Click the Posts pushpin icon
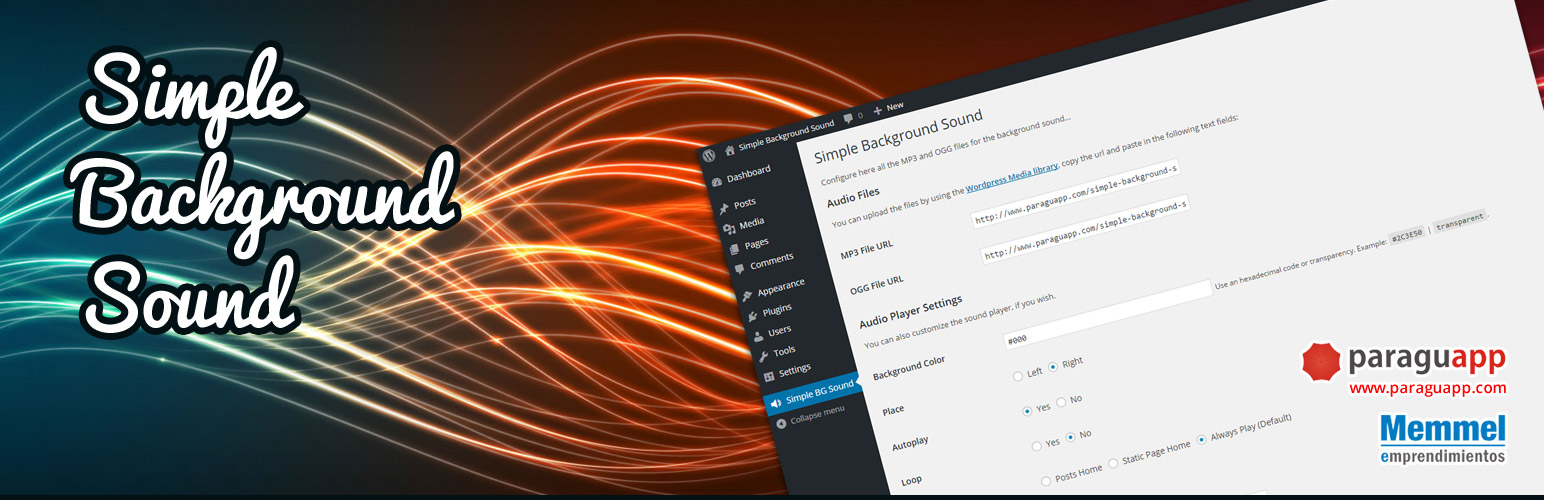The image size is (1544, 500). click(723, 209)
